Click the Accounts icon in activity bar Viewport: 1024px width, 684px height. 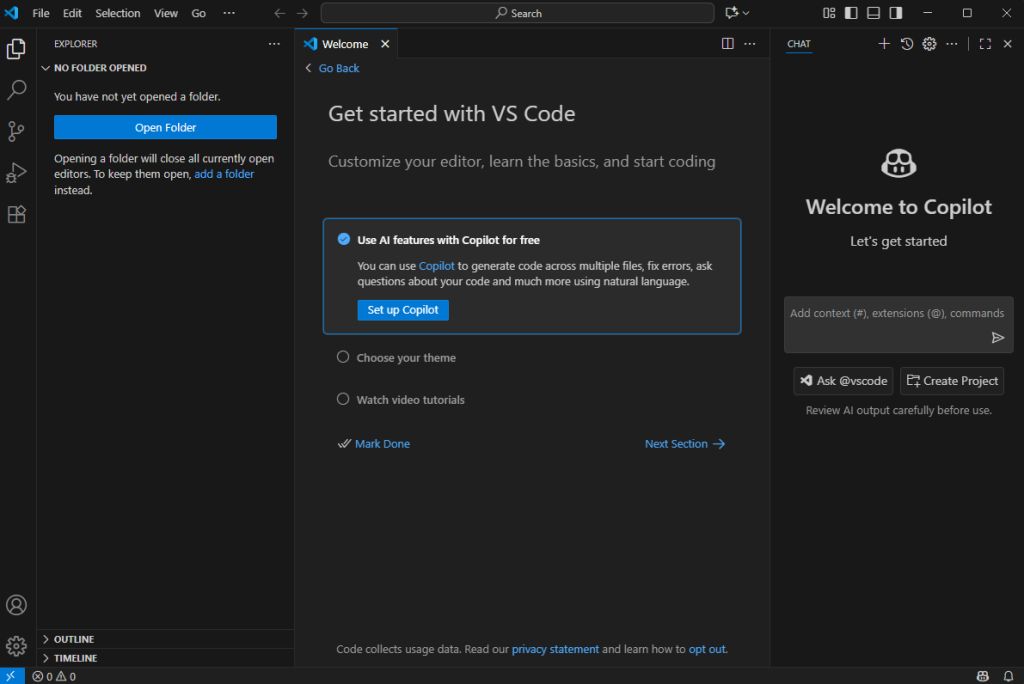[17, 605]
